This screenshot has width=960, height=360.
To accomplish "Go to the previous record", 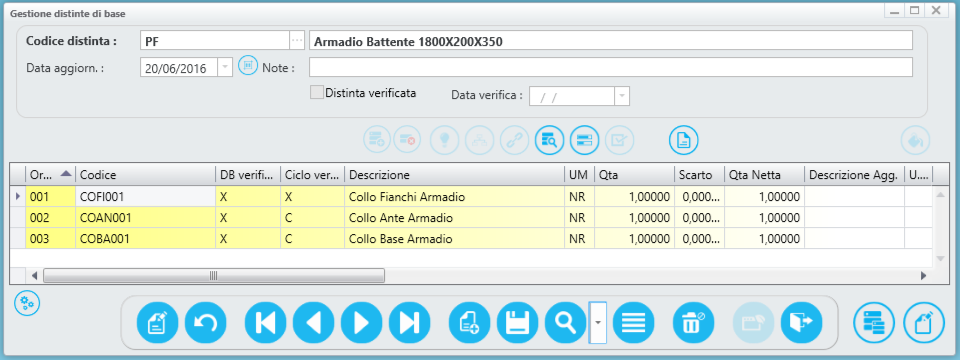I will (x=313, y=323).
